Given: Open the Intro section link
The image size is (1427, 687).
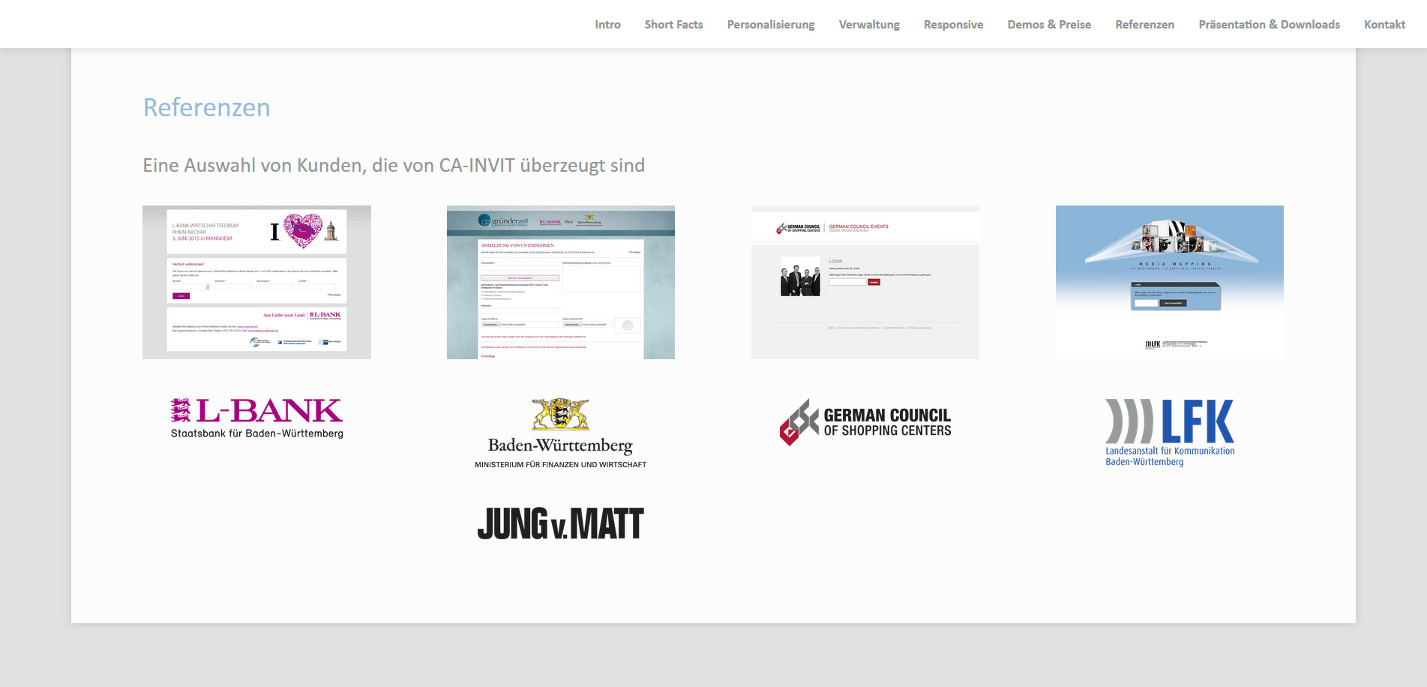Looking at the screenshot, I should tap(608, 24).
